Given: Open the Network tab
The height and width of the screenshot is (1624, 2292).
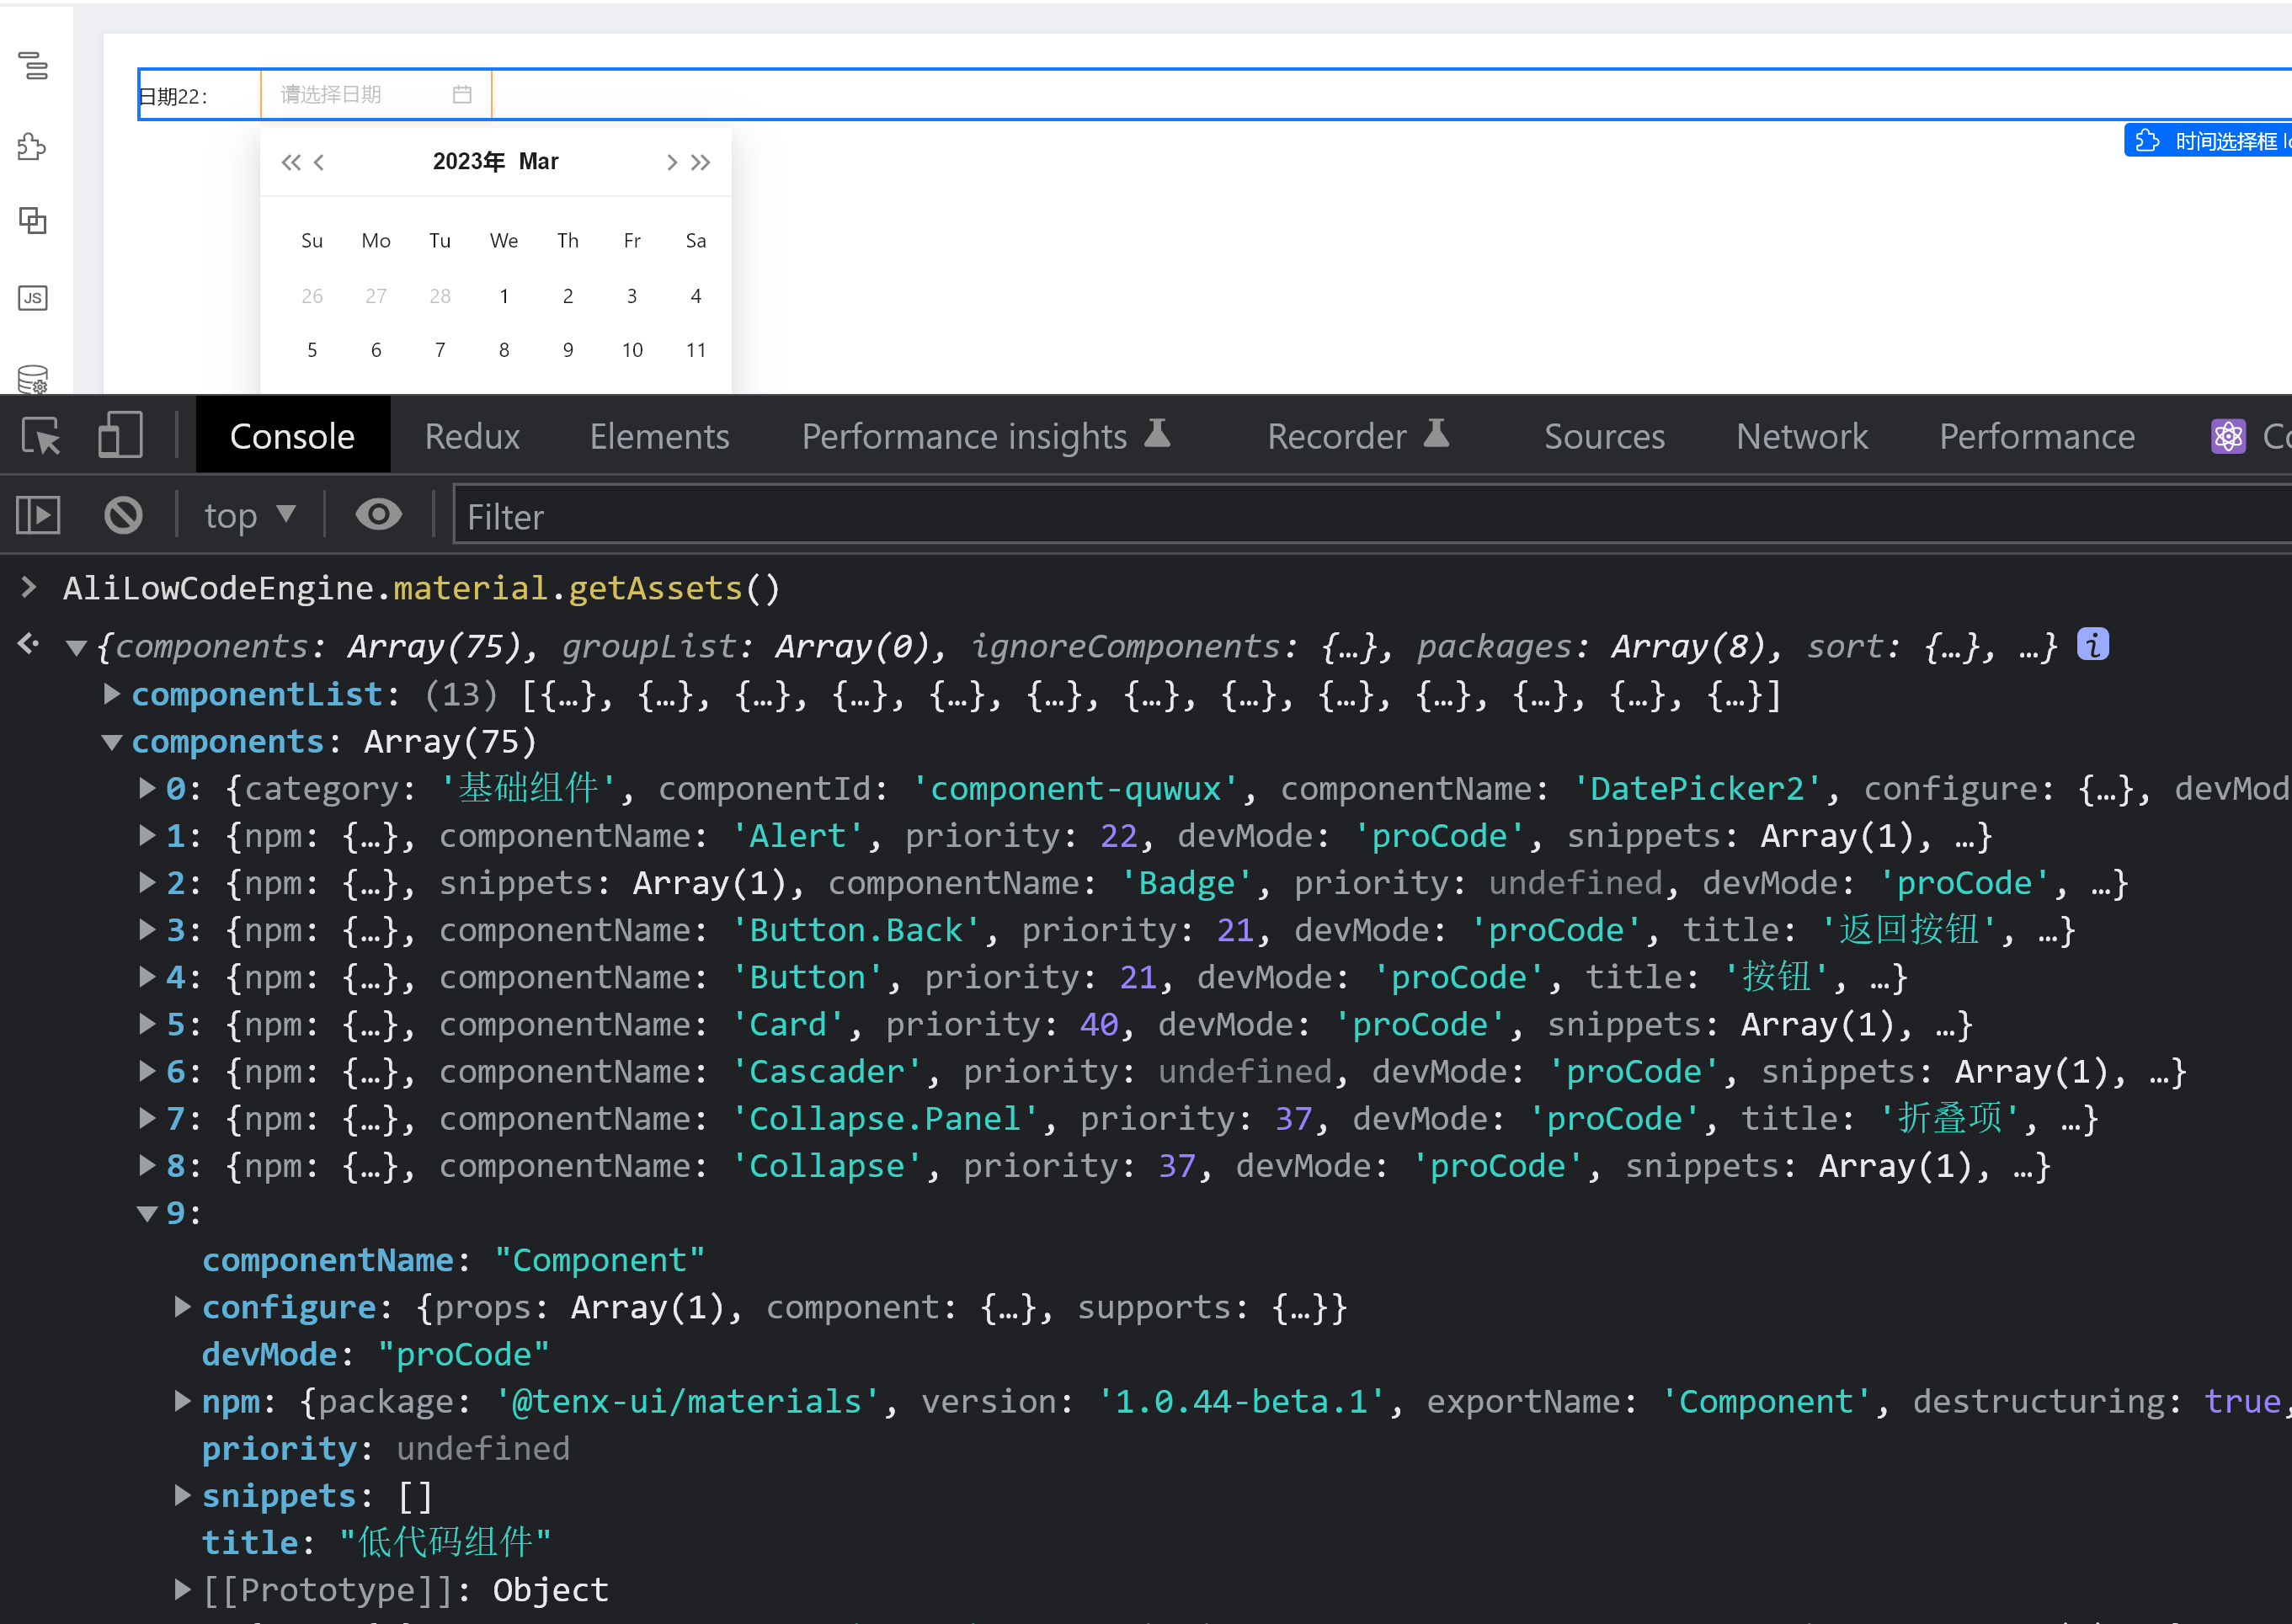Looking at the screenshot, I should coord(1801,436).
